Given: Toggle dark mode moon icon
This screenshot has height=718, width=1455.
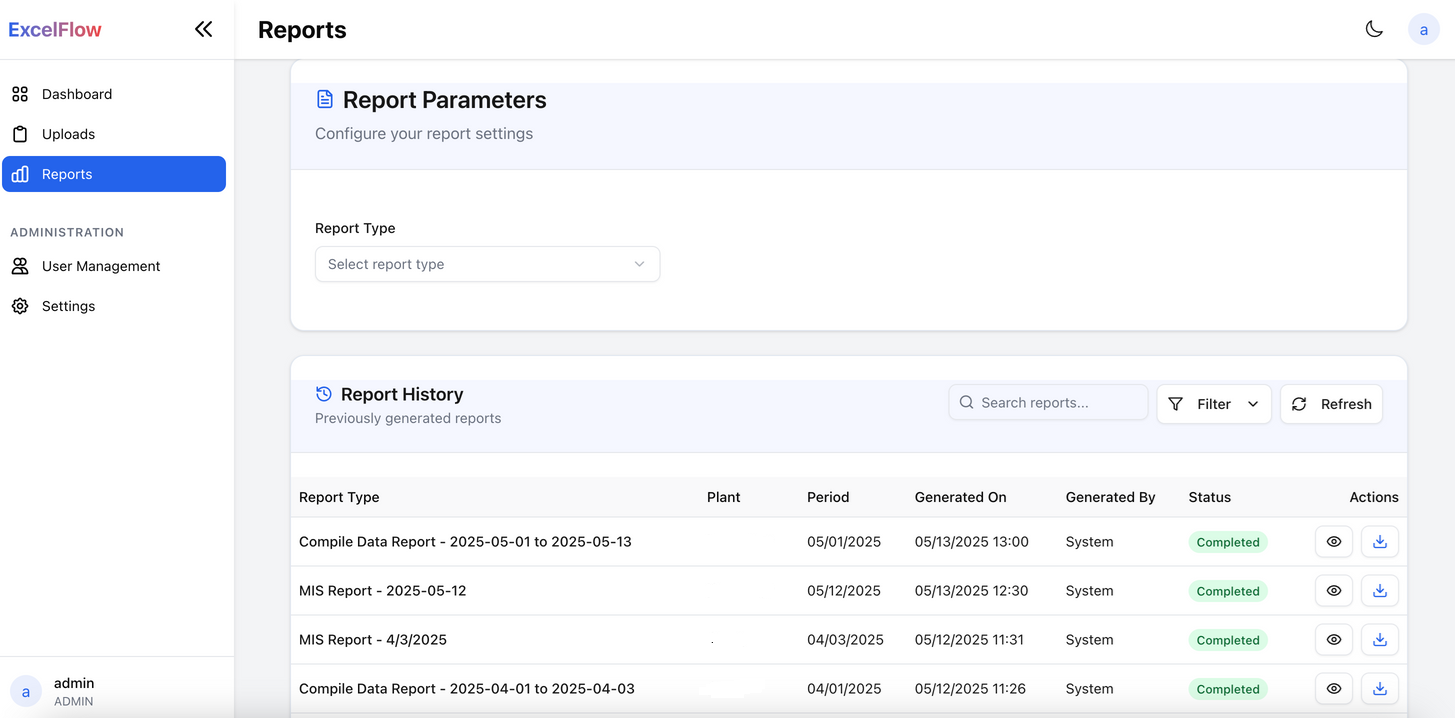Looking at the screenshot, I should (x=1374, y=29).
